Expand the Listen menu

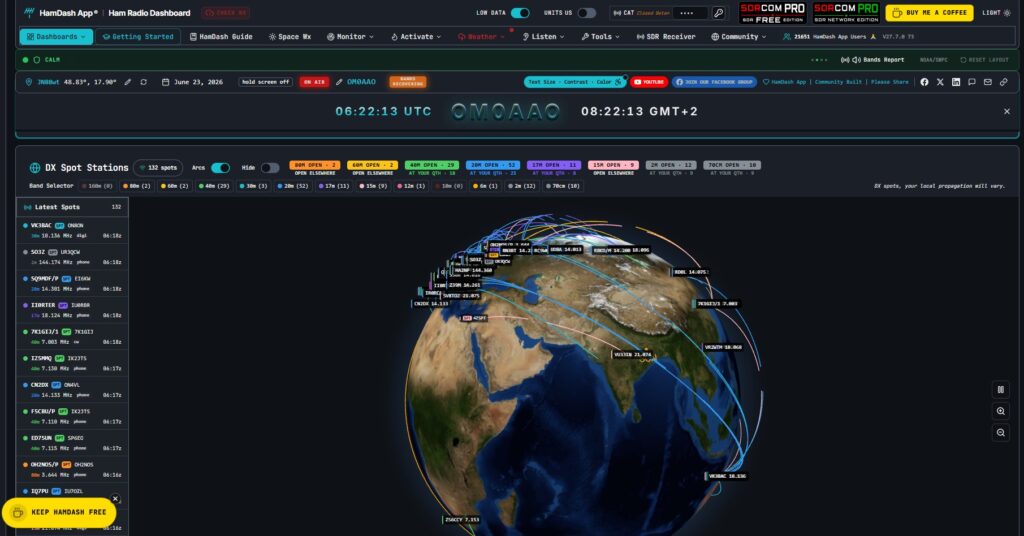click(543, 37)
